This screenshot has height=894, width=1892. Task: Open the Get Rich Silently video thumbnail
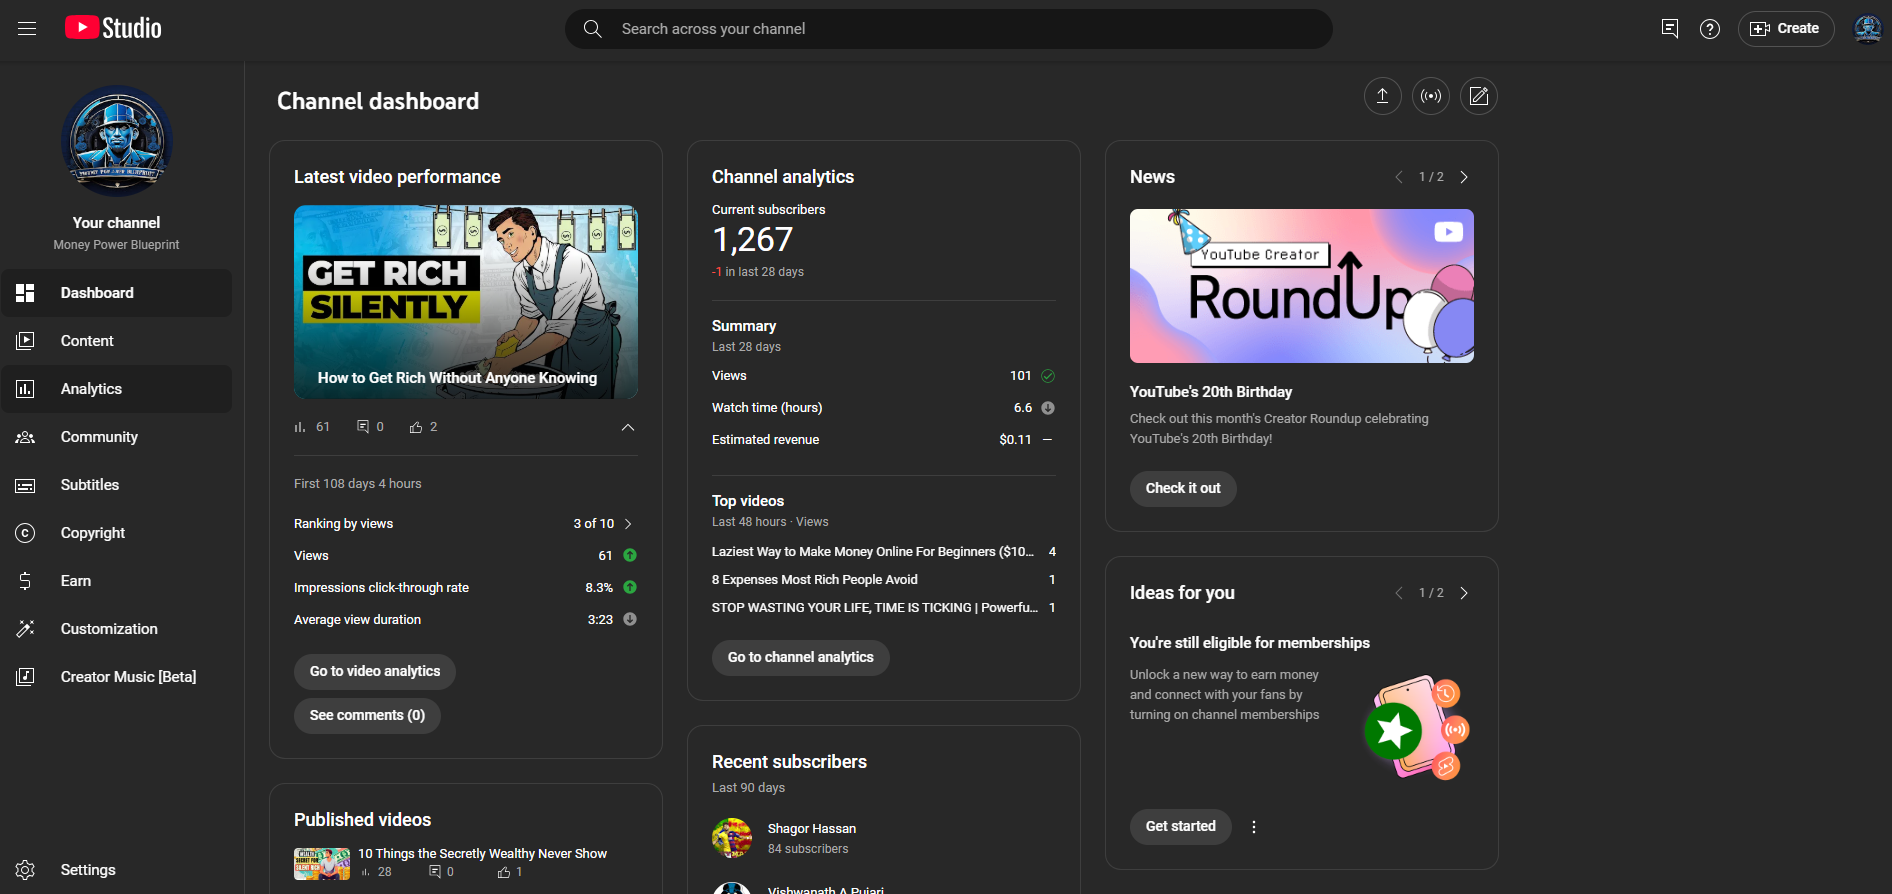pyautogui.click(x=466, y=302)
